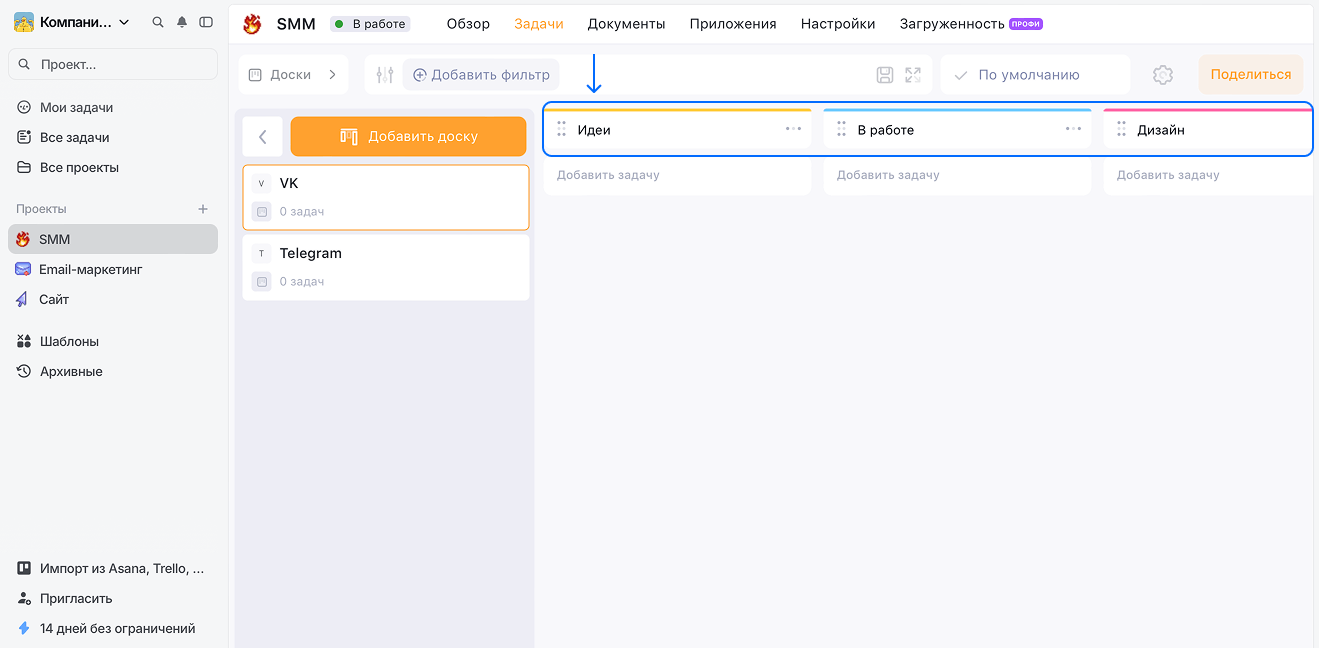Click the Telegram board letter icon

click(x=262, y=254)
